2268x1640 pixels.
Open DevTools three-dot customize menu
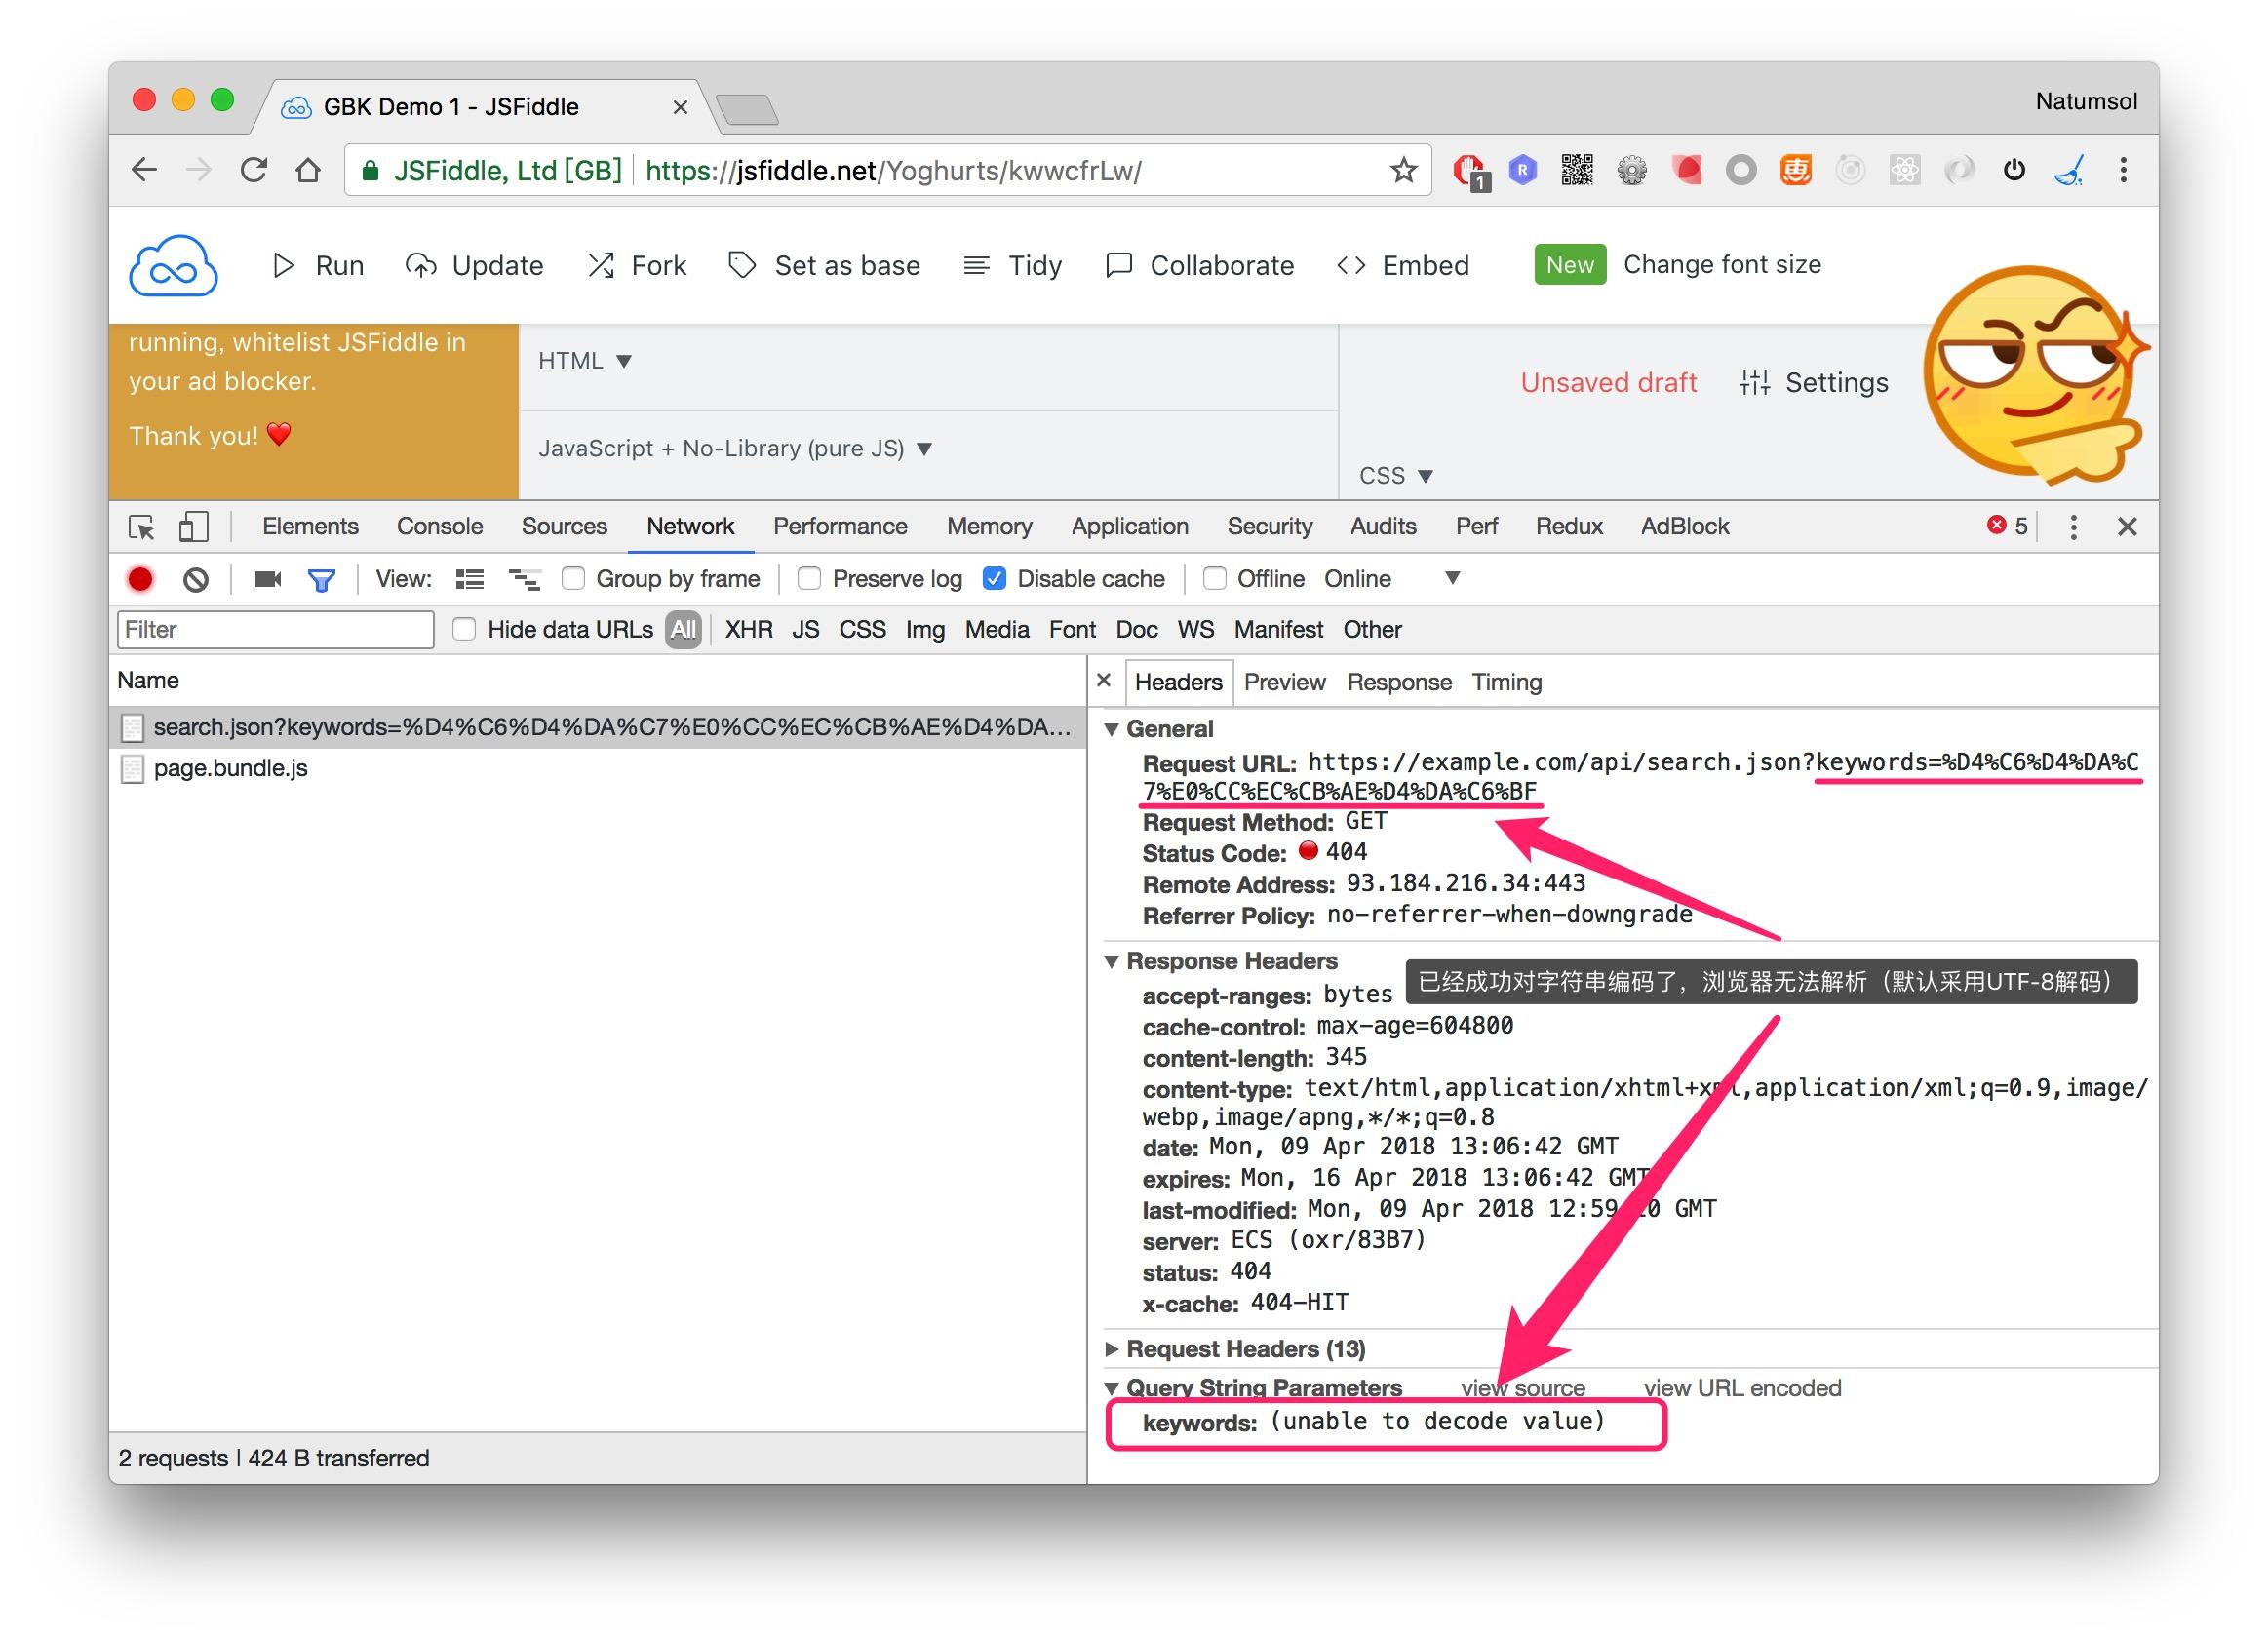pyautogui.click(x=2072, y=527)
